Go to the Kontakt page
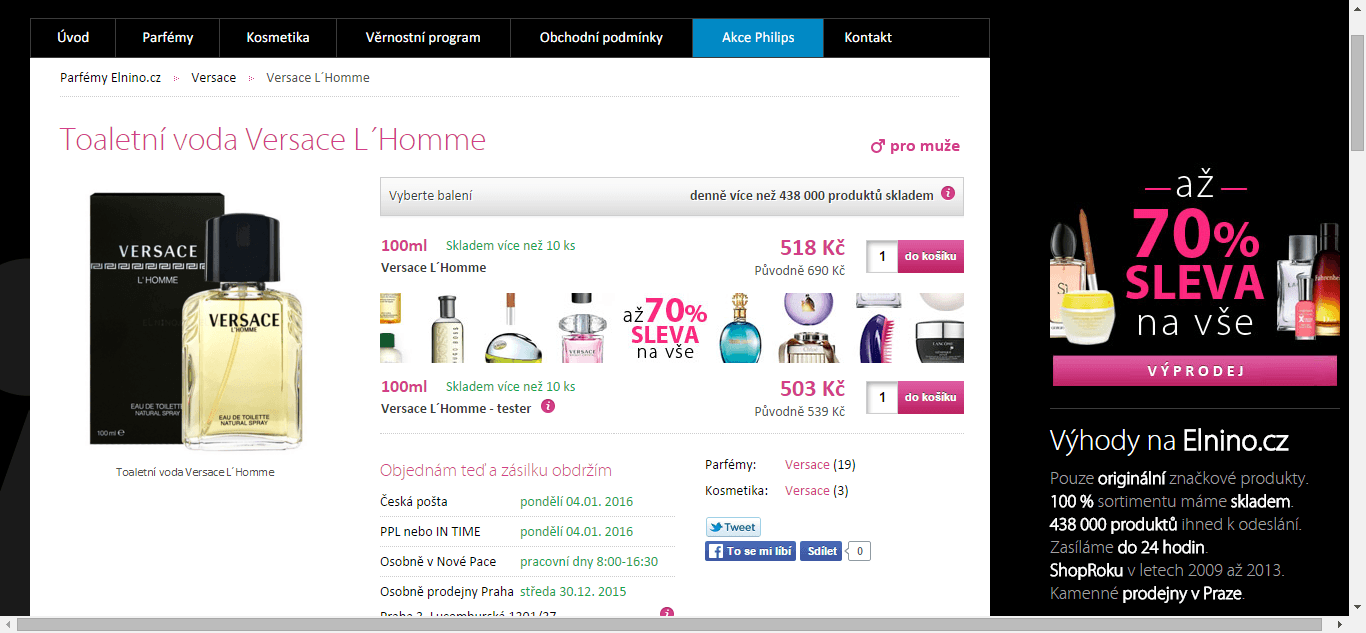The height and width of the screenshot is (633, 1366). (x=867, y=38)
